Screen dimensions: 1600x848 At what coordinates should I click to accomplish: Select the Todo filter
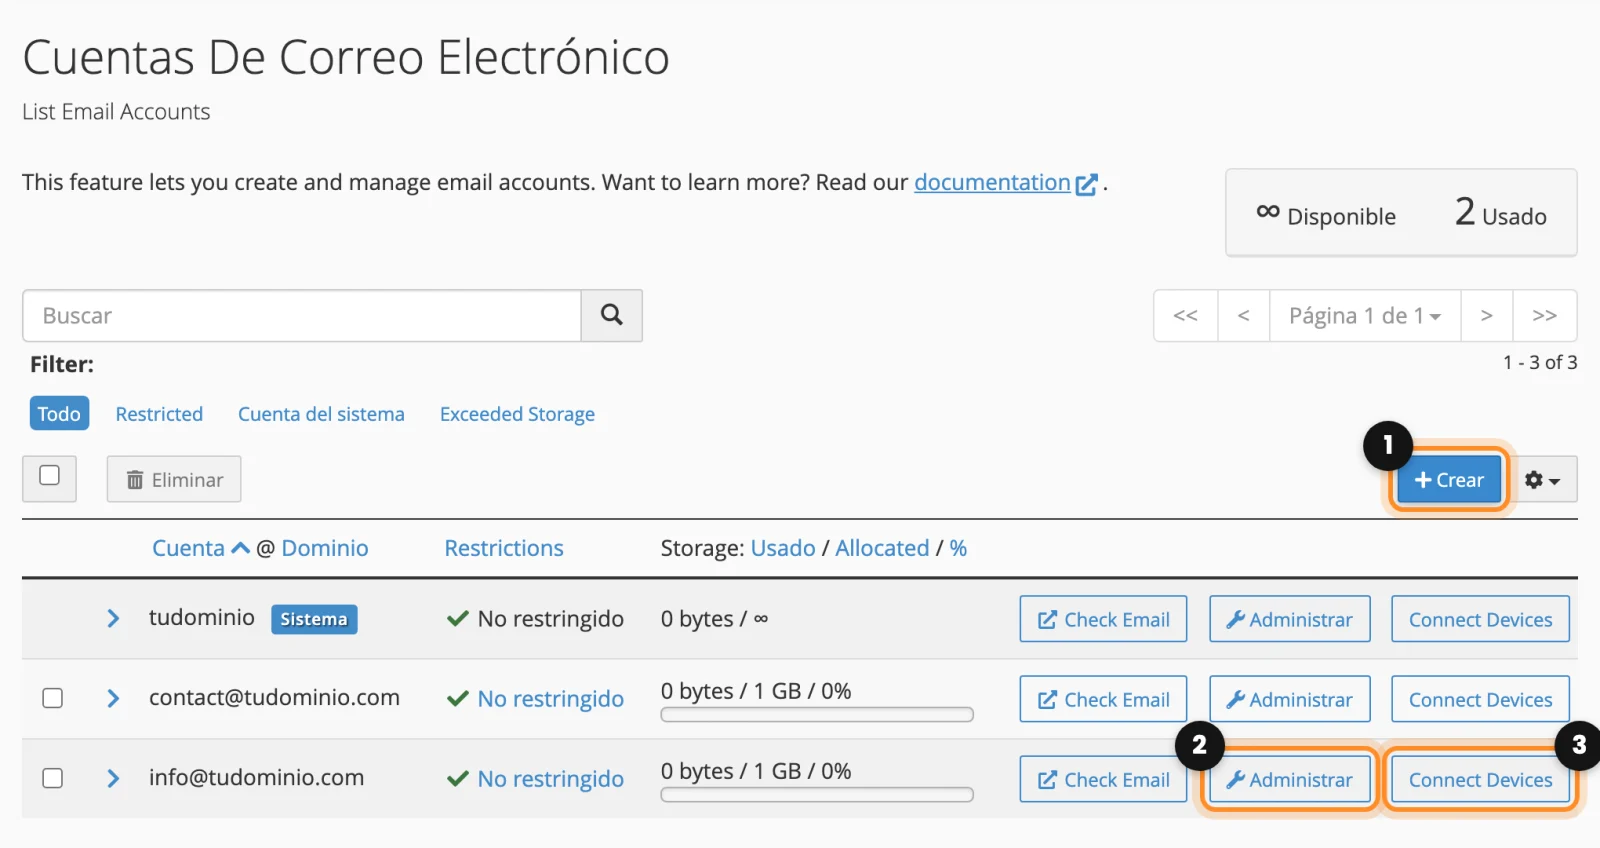click(59, 414)
